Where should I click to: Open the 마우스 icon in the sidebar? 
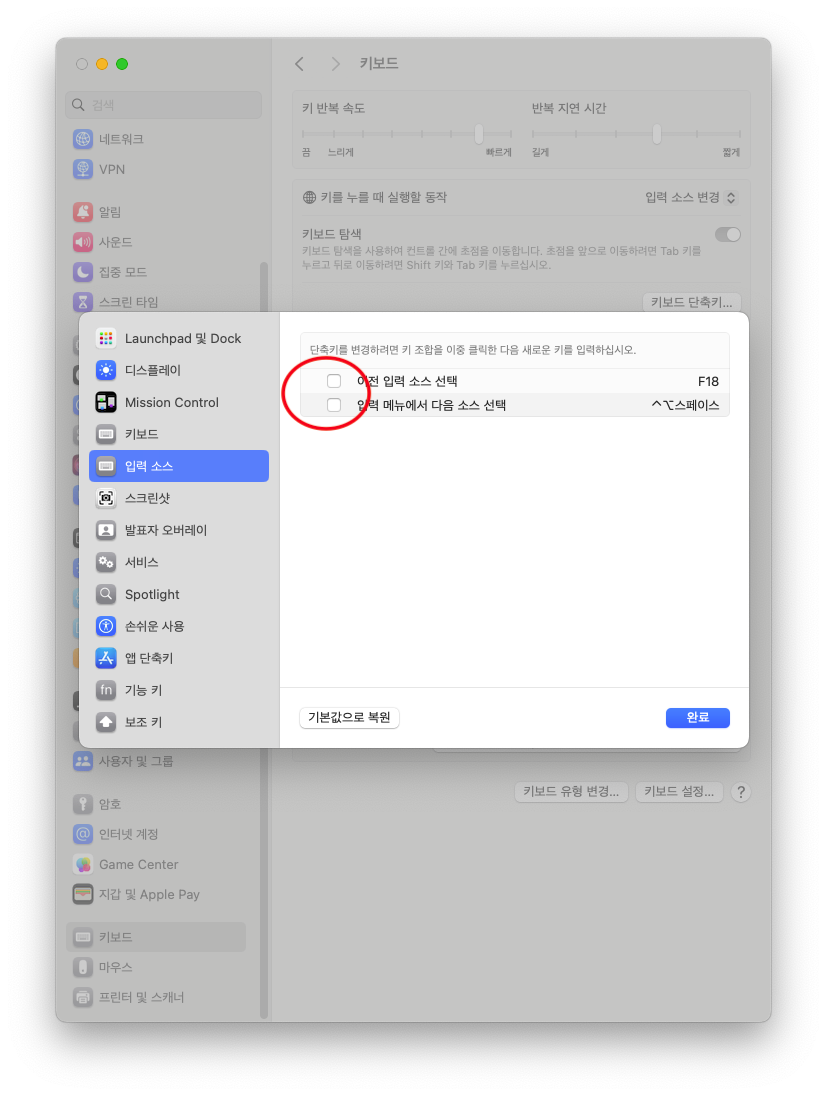pos(83,967)
